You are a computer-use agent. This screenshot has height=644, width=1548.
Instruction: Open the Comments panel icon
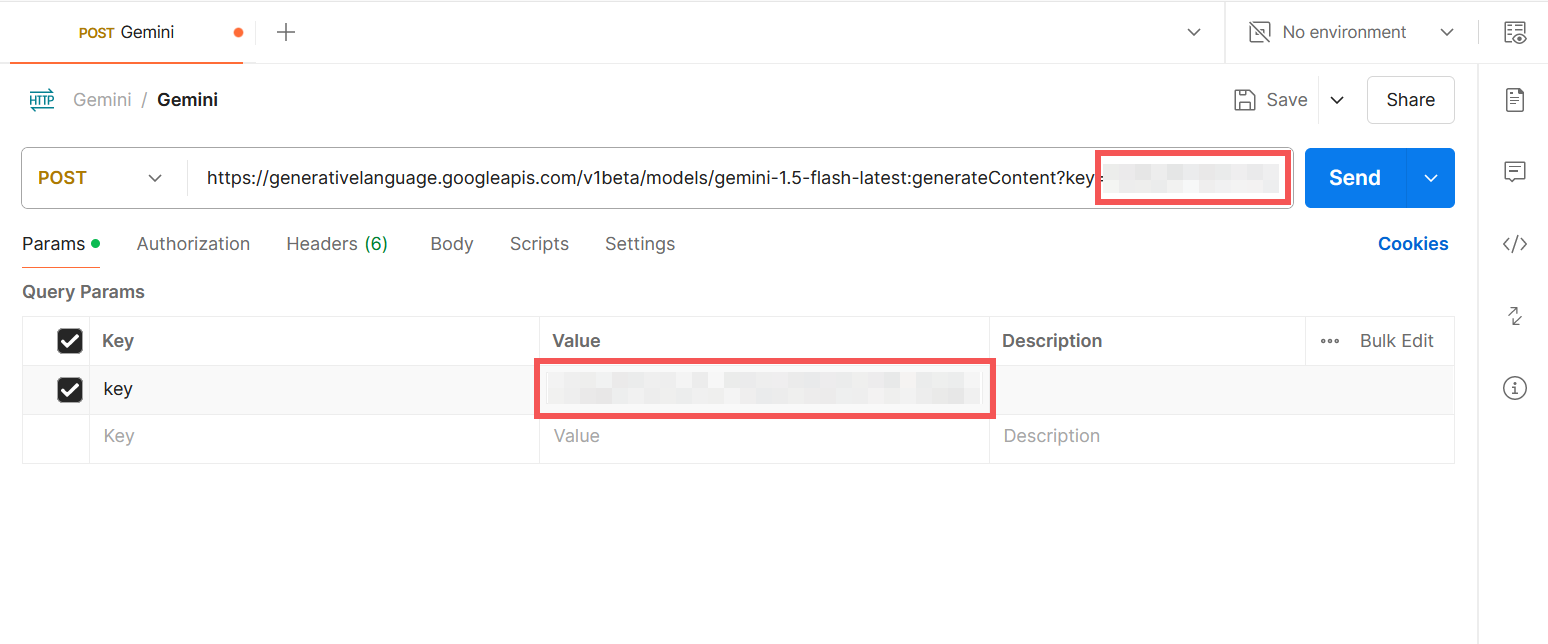point(1514,171)
